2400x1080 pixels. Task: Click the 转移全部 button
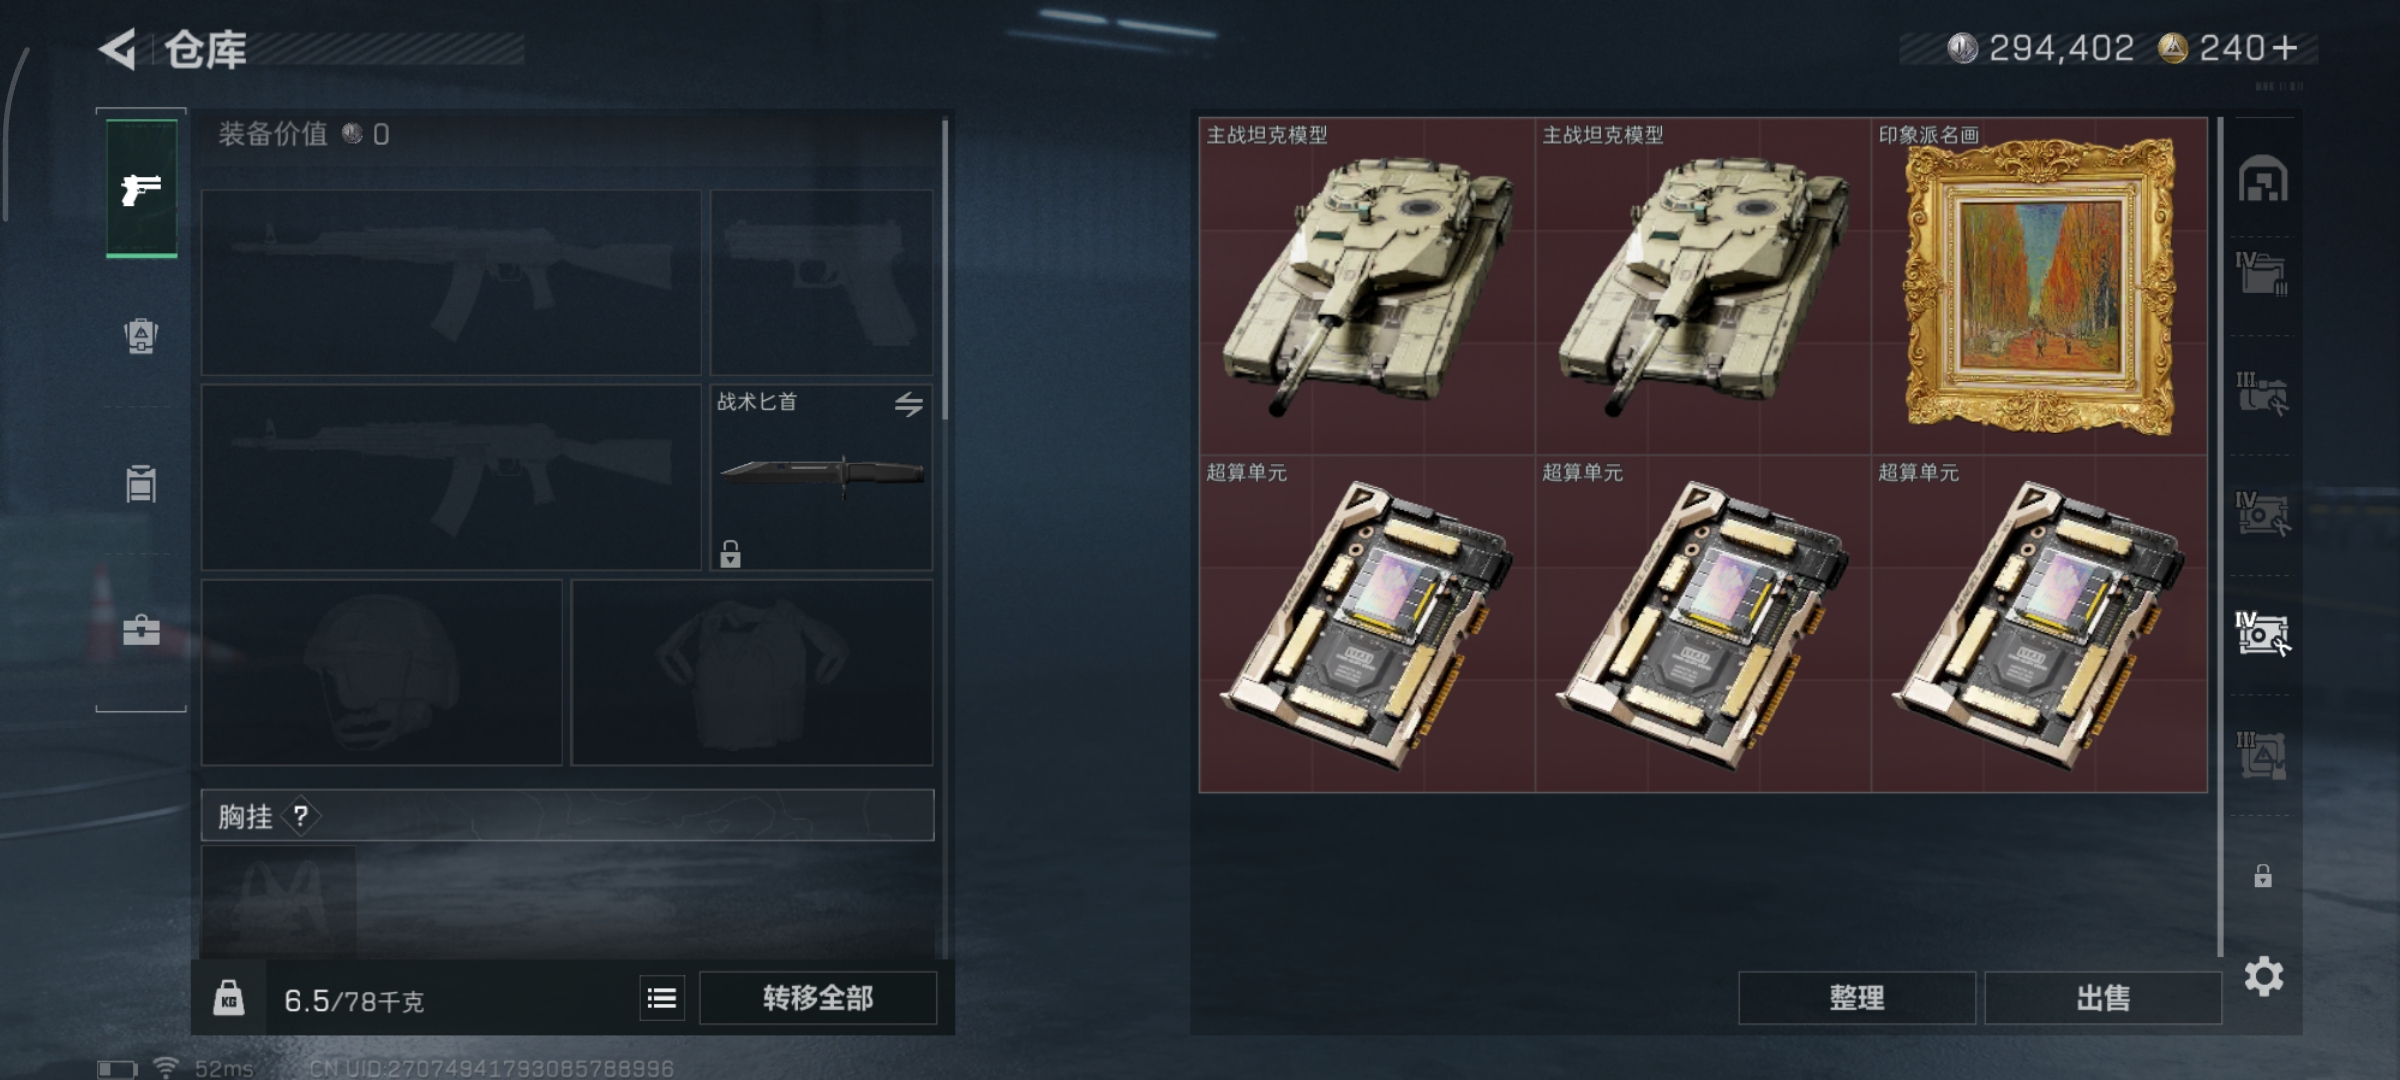tap(818, 998)
